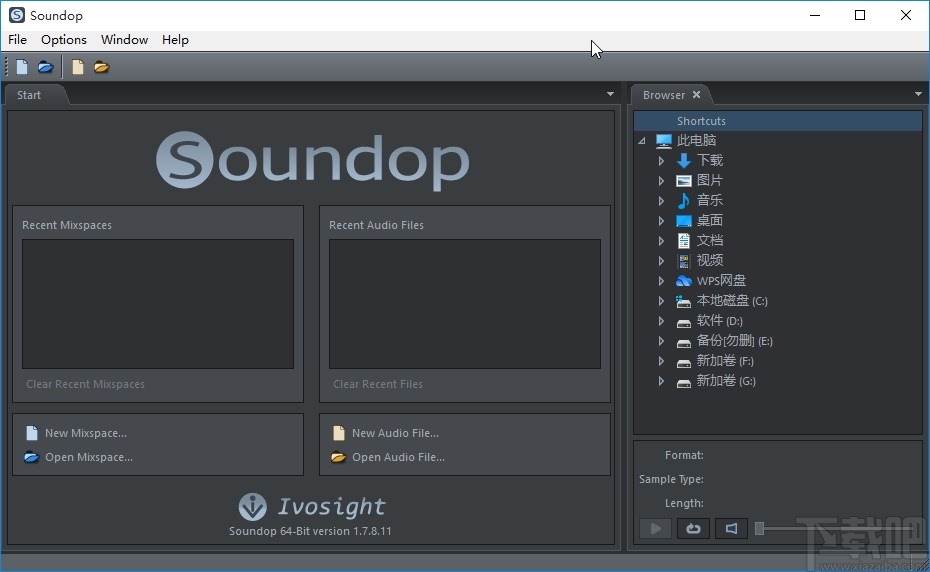Select the Shortcuts header row
Image resolution: width=930 pixels, height=572 pixels.
tap(778, 121)
